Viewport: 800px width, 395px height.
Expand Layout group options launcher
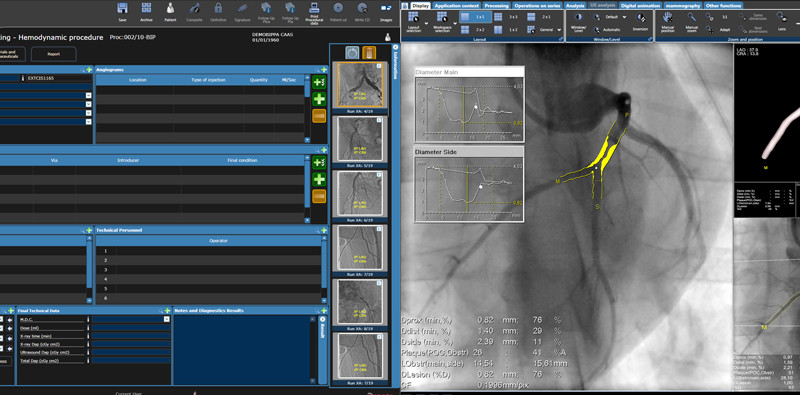(560, 39)
